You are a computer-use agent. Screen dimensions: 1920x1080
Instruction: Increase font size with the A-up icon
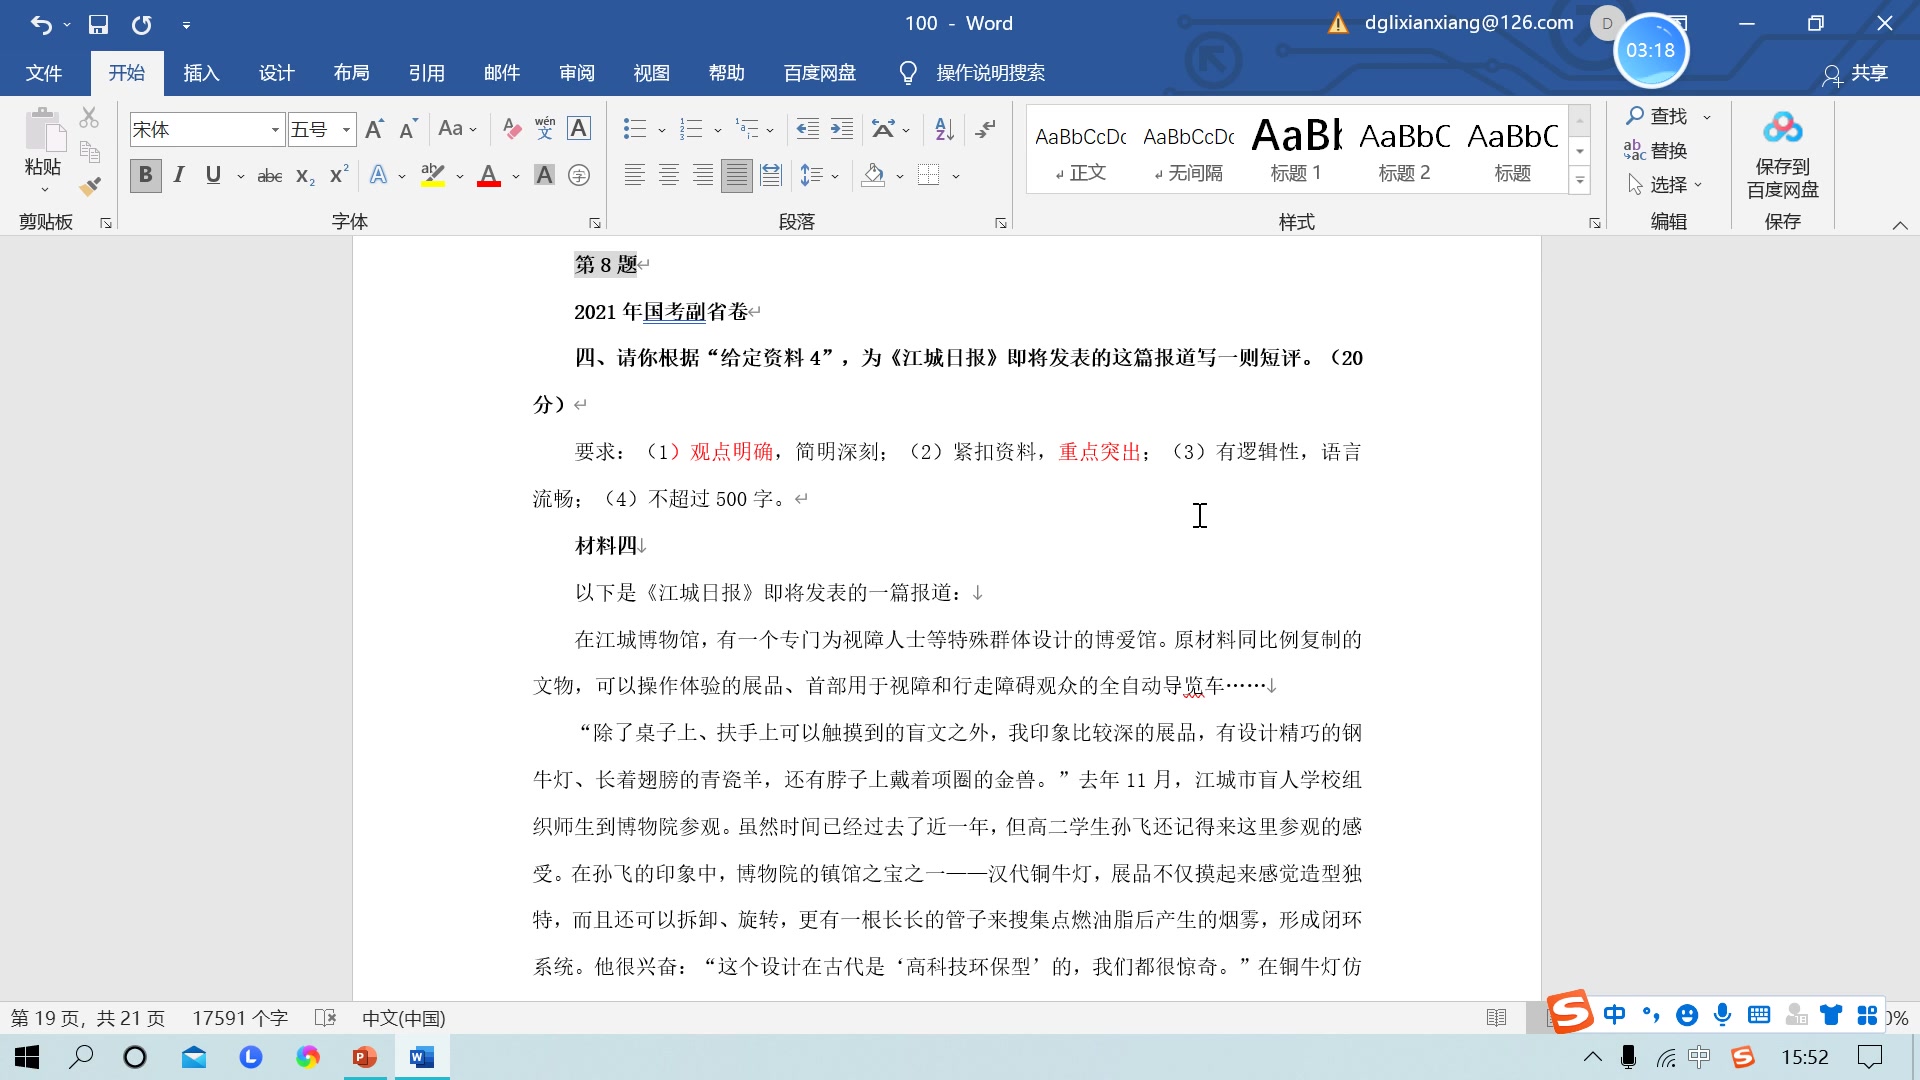point(375,129)
